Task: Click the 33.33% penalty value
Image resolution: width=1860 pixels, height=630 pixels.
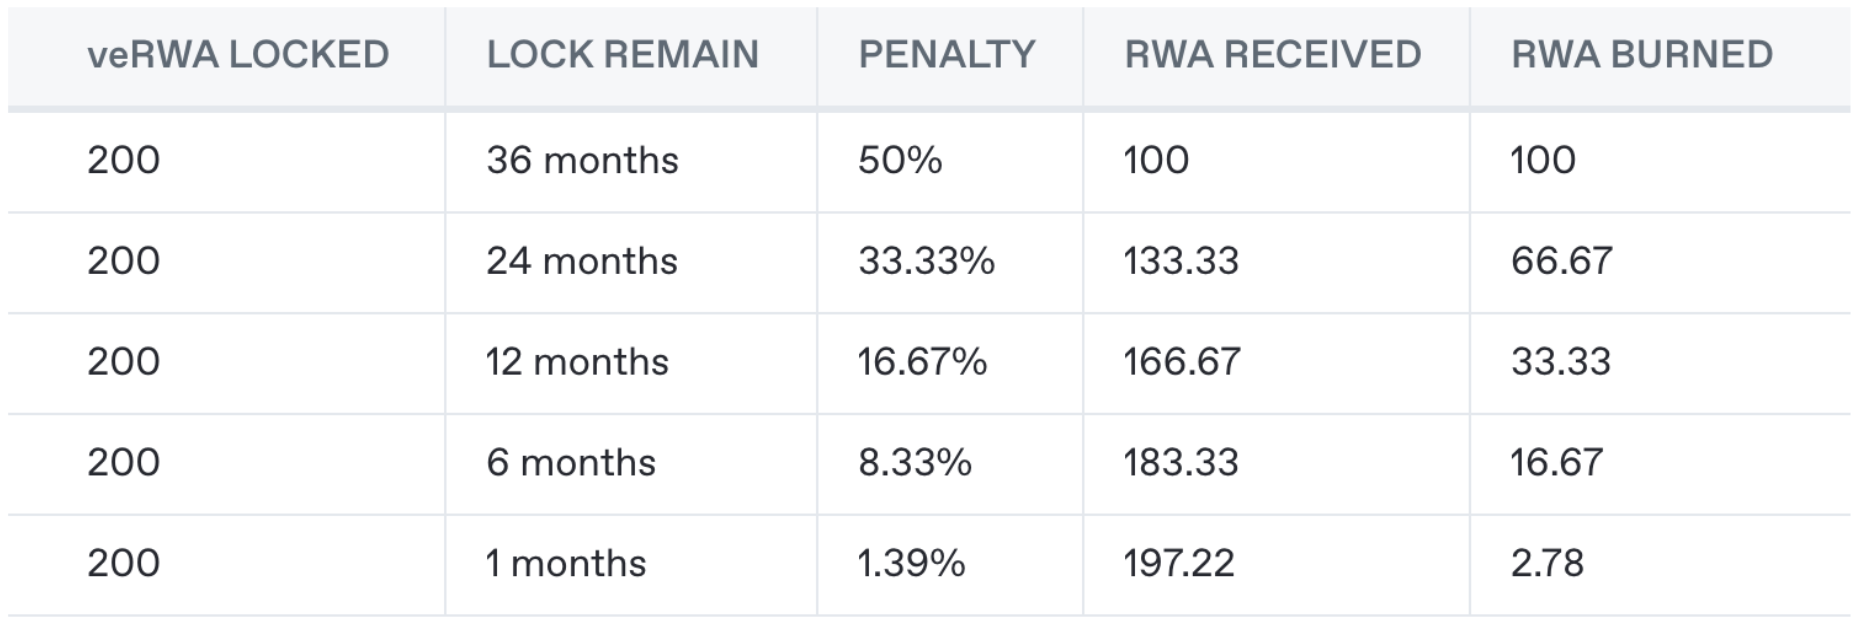Action: pos(926,262)
